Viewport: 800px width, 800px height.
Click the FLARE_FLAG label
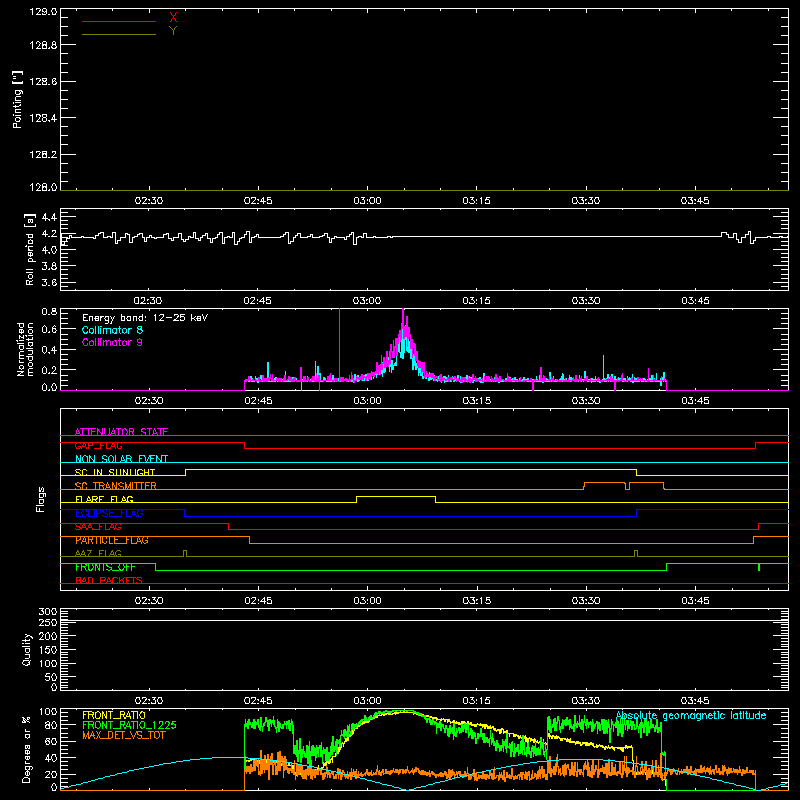click(x=104, y=499)
